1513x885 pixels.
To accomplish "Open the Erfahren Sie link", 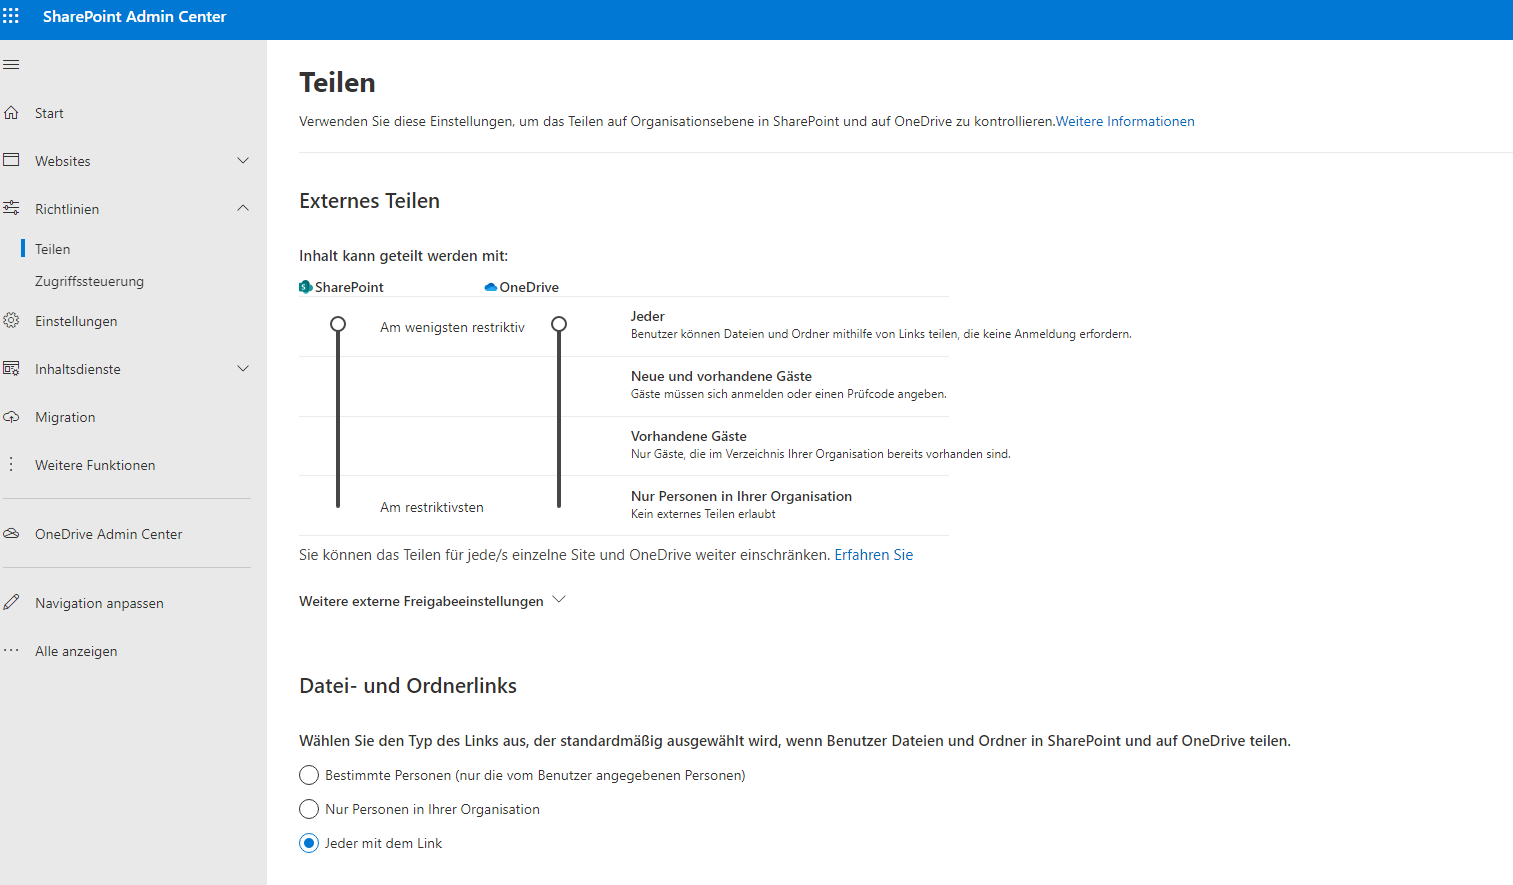I will (x=874, y=555).
